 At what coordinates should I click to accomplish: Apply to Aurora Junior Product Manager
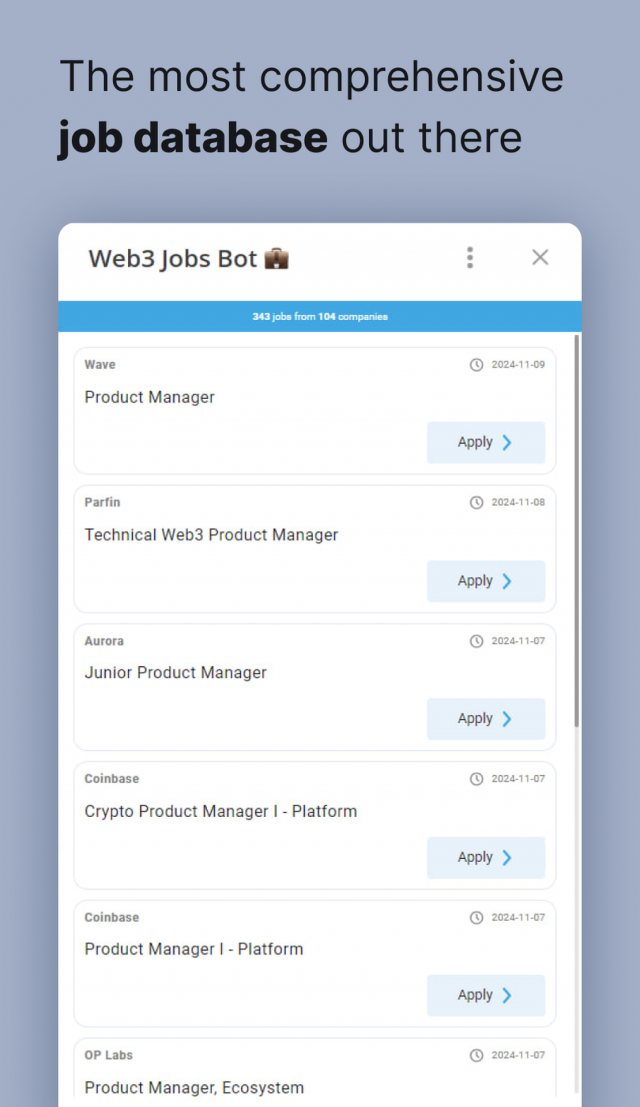click(x=485, y=719)
